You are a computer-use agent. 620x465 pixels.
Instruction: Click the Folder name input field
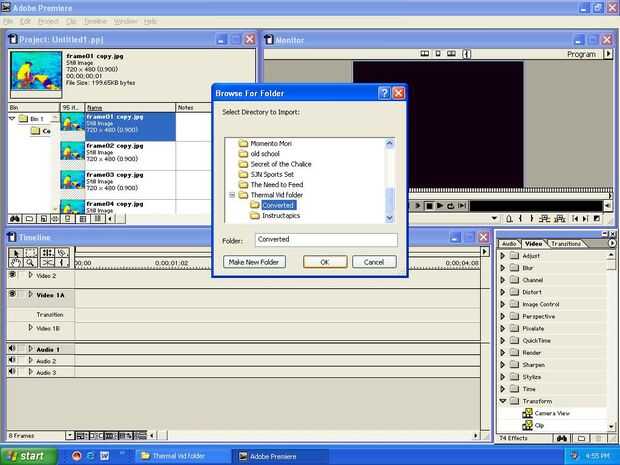click(326, 240)
